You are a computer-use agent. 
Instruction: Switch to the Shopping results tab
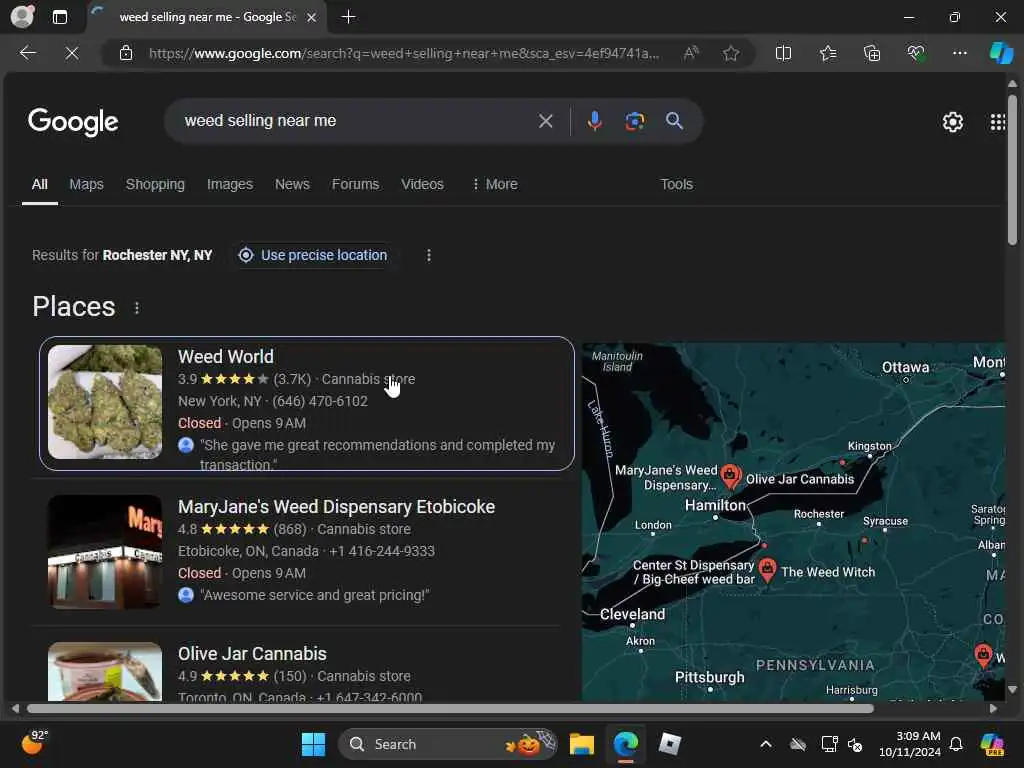pyautogui.click(x=155, y=184)
